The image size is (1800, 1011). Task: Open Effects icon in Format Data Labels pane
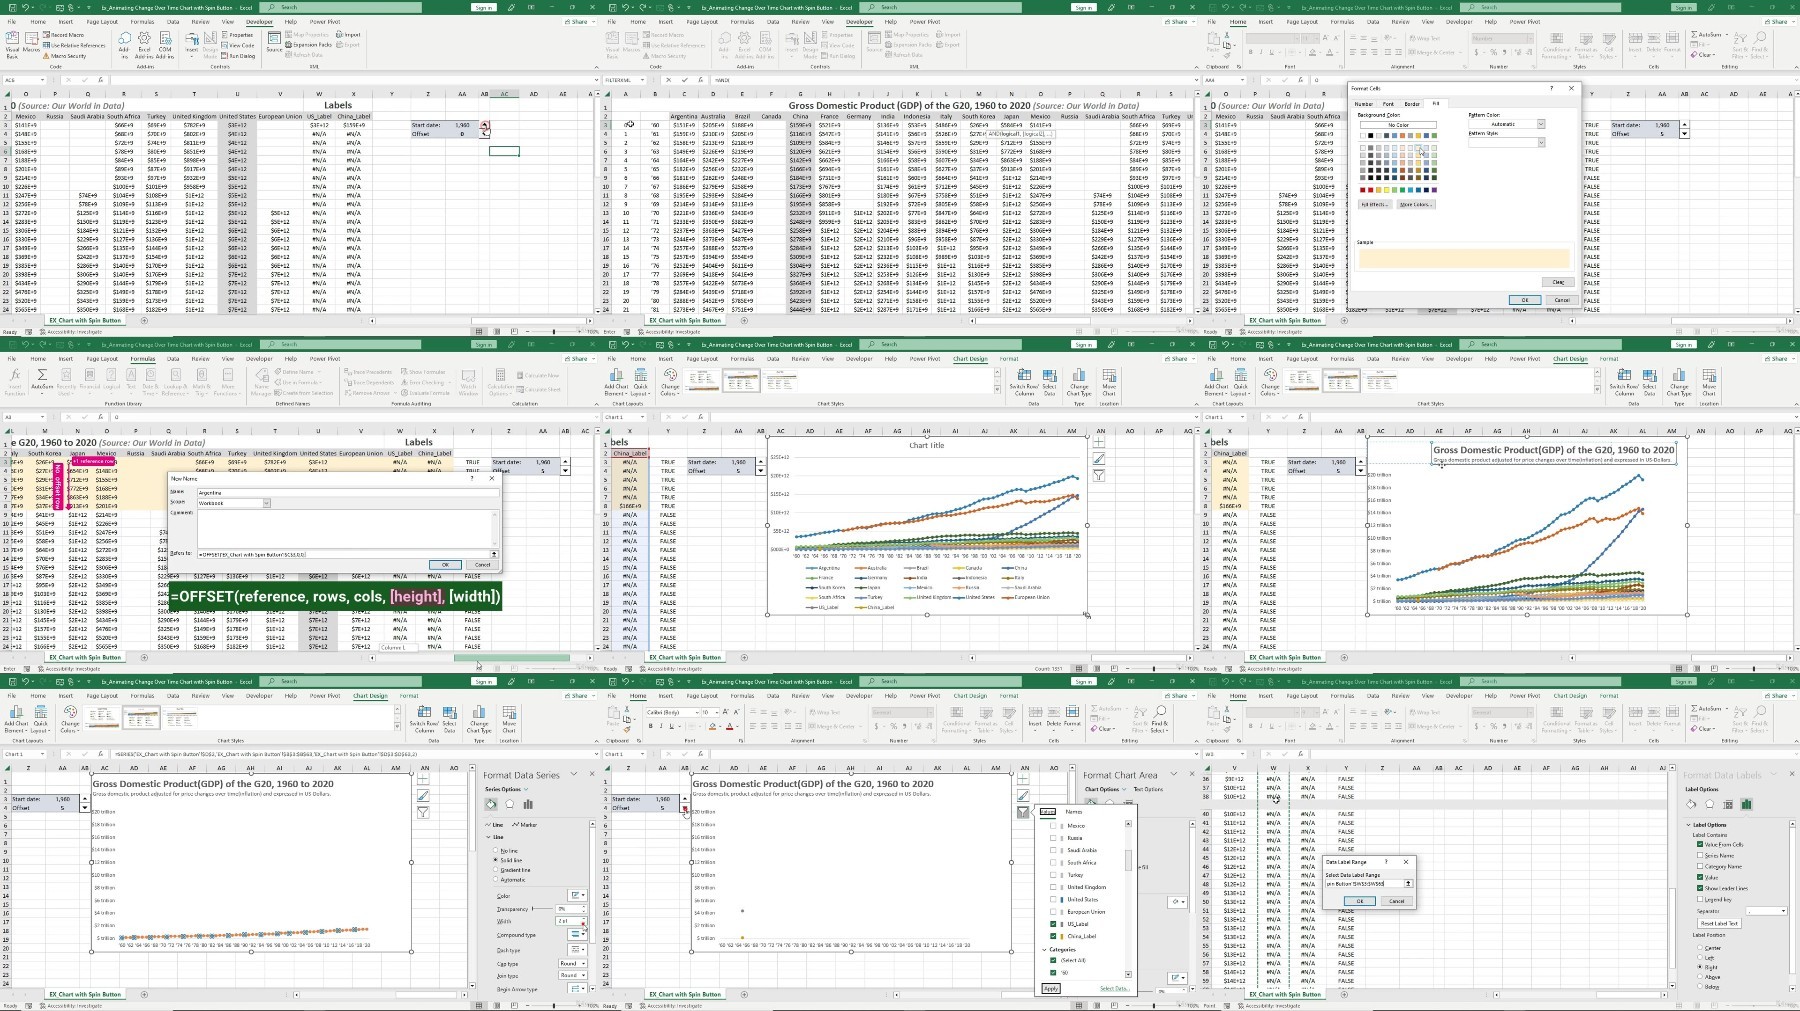(1709, 804)
